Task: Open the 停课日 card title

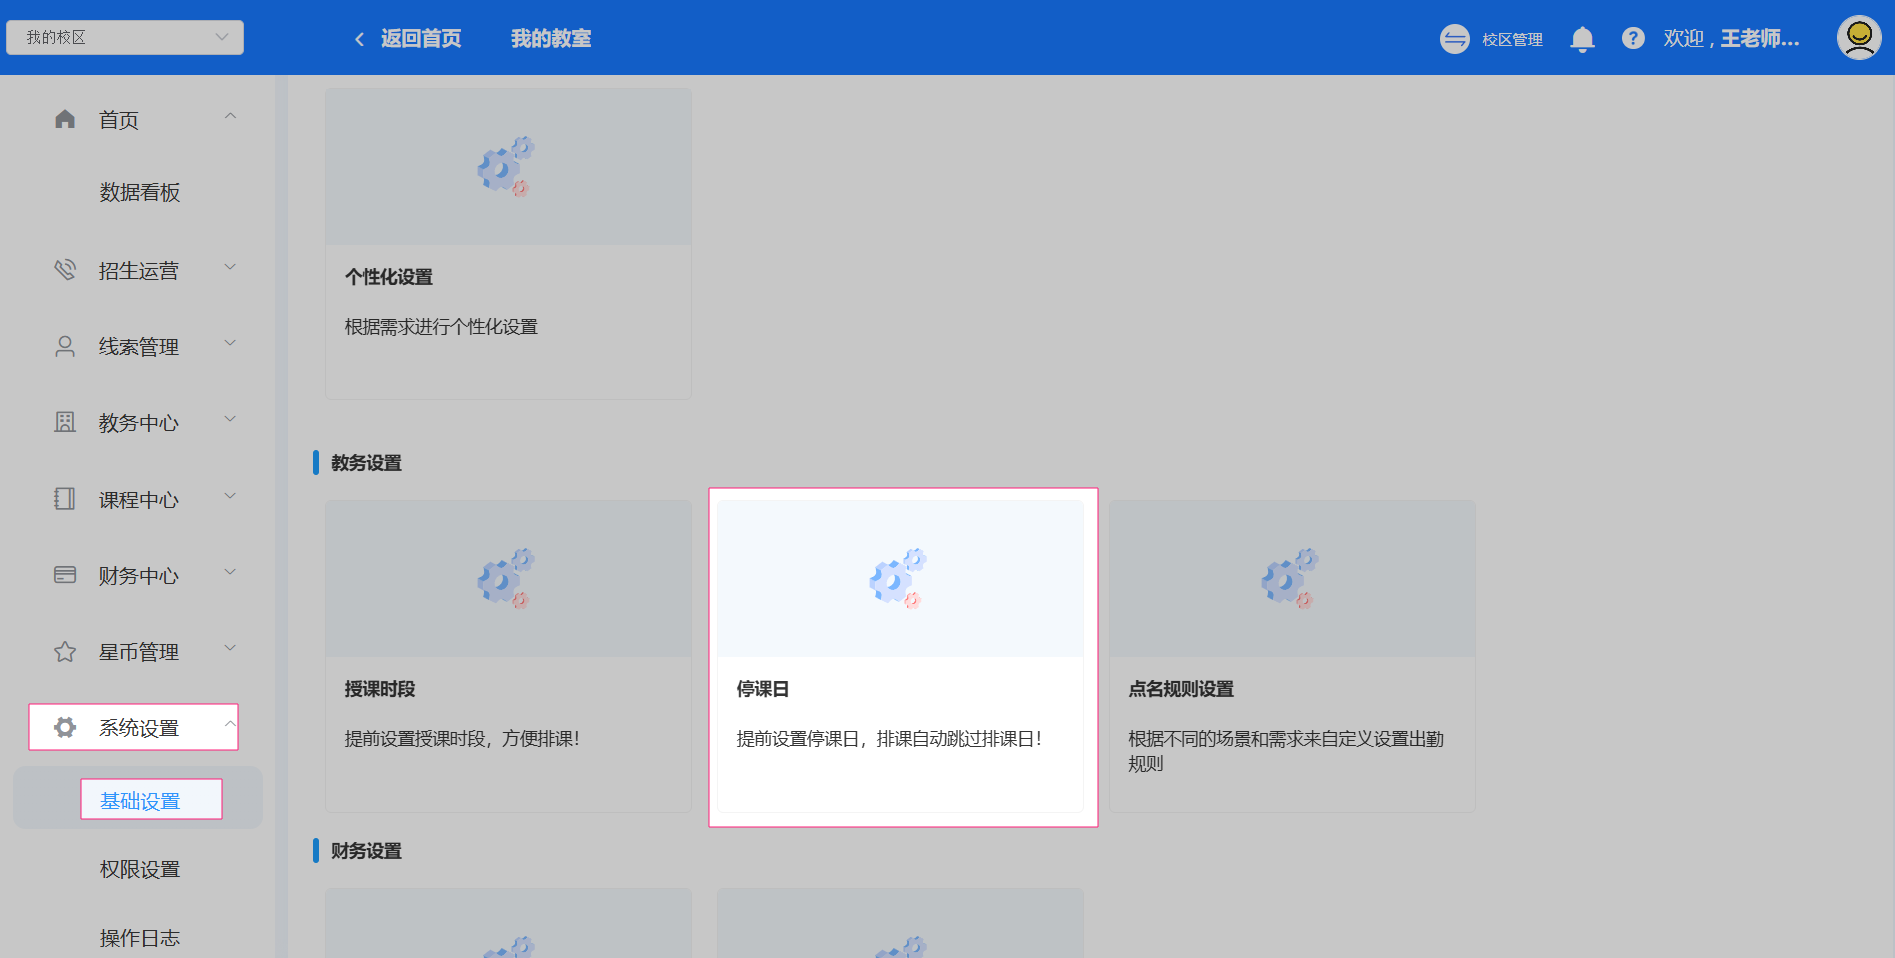Action: coord(763,689)
